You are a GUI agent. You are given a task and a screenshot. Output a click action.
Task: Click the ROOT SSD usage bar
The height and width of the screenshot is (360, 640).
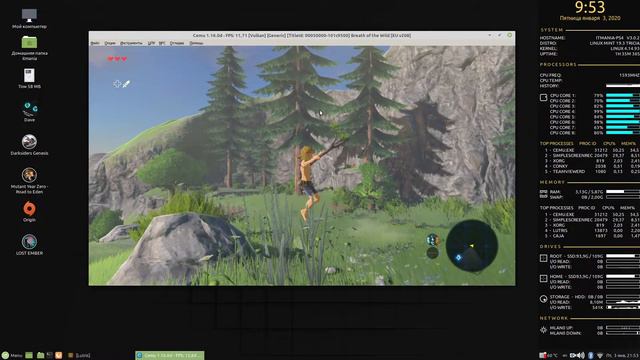coord(623,256)
